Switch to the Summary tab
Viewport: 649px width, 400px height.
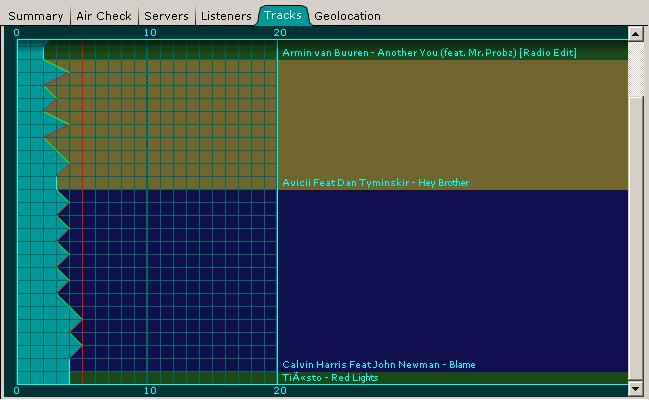coord(36,16)
